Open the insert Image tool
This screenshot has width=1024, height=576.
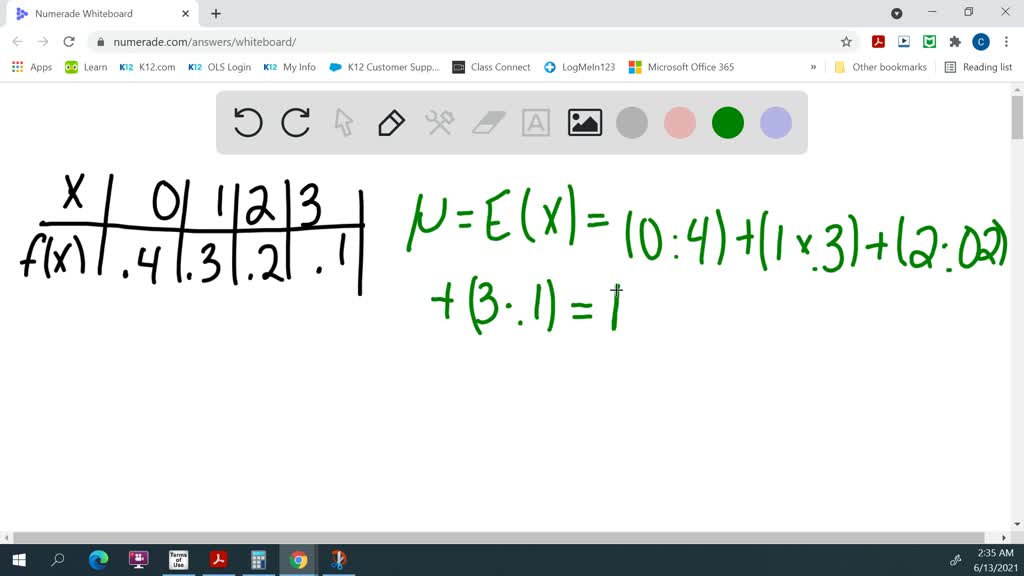click(584, 122)
